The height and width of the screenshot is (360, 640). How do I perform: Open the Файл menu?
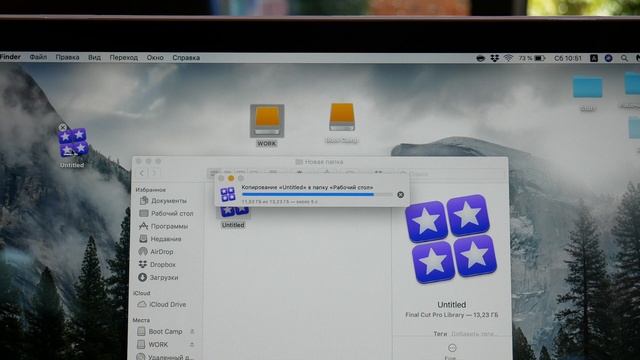point(38,58)
